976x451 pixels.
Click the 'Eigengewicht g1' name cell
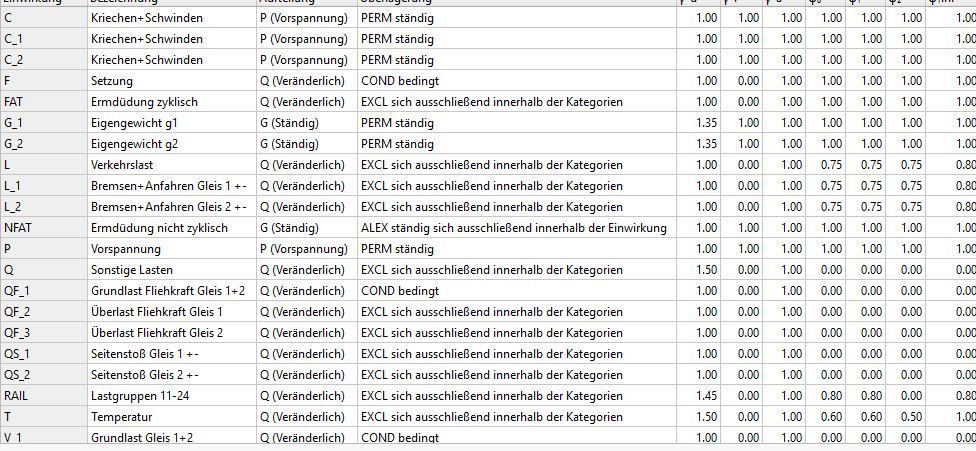click(x=172, y=123)
